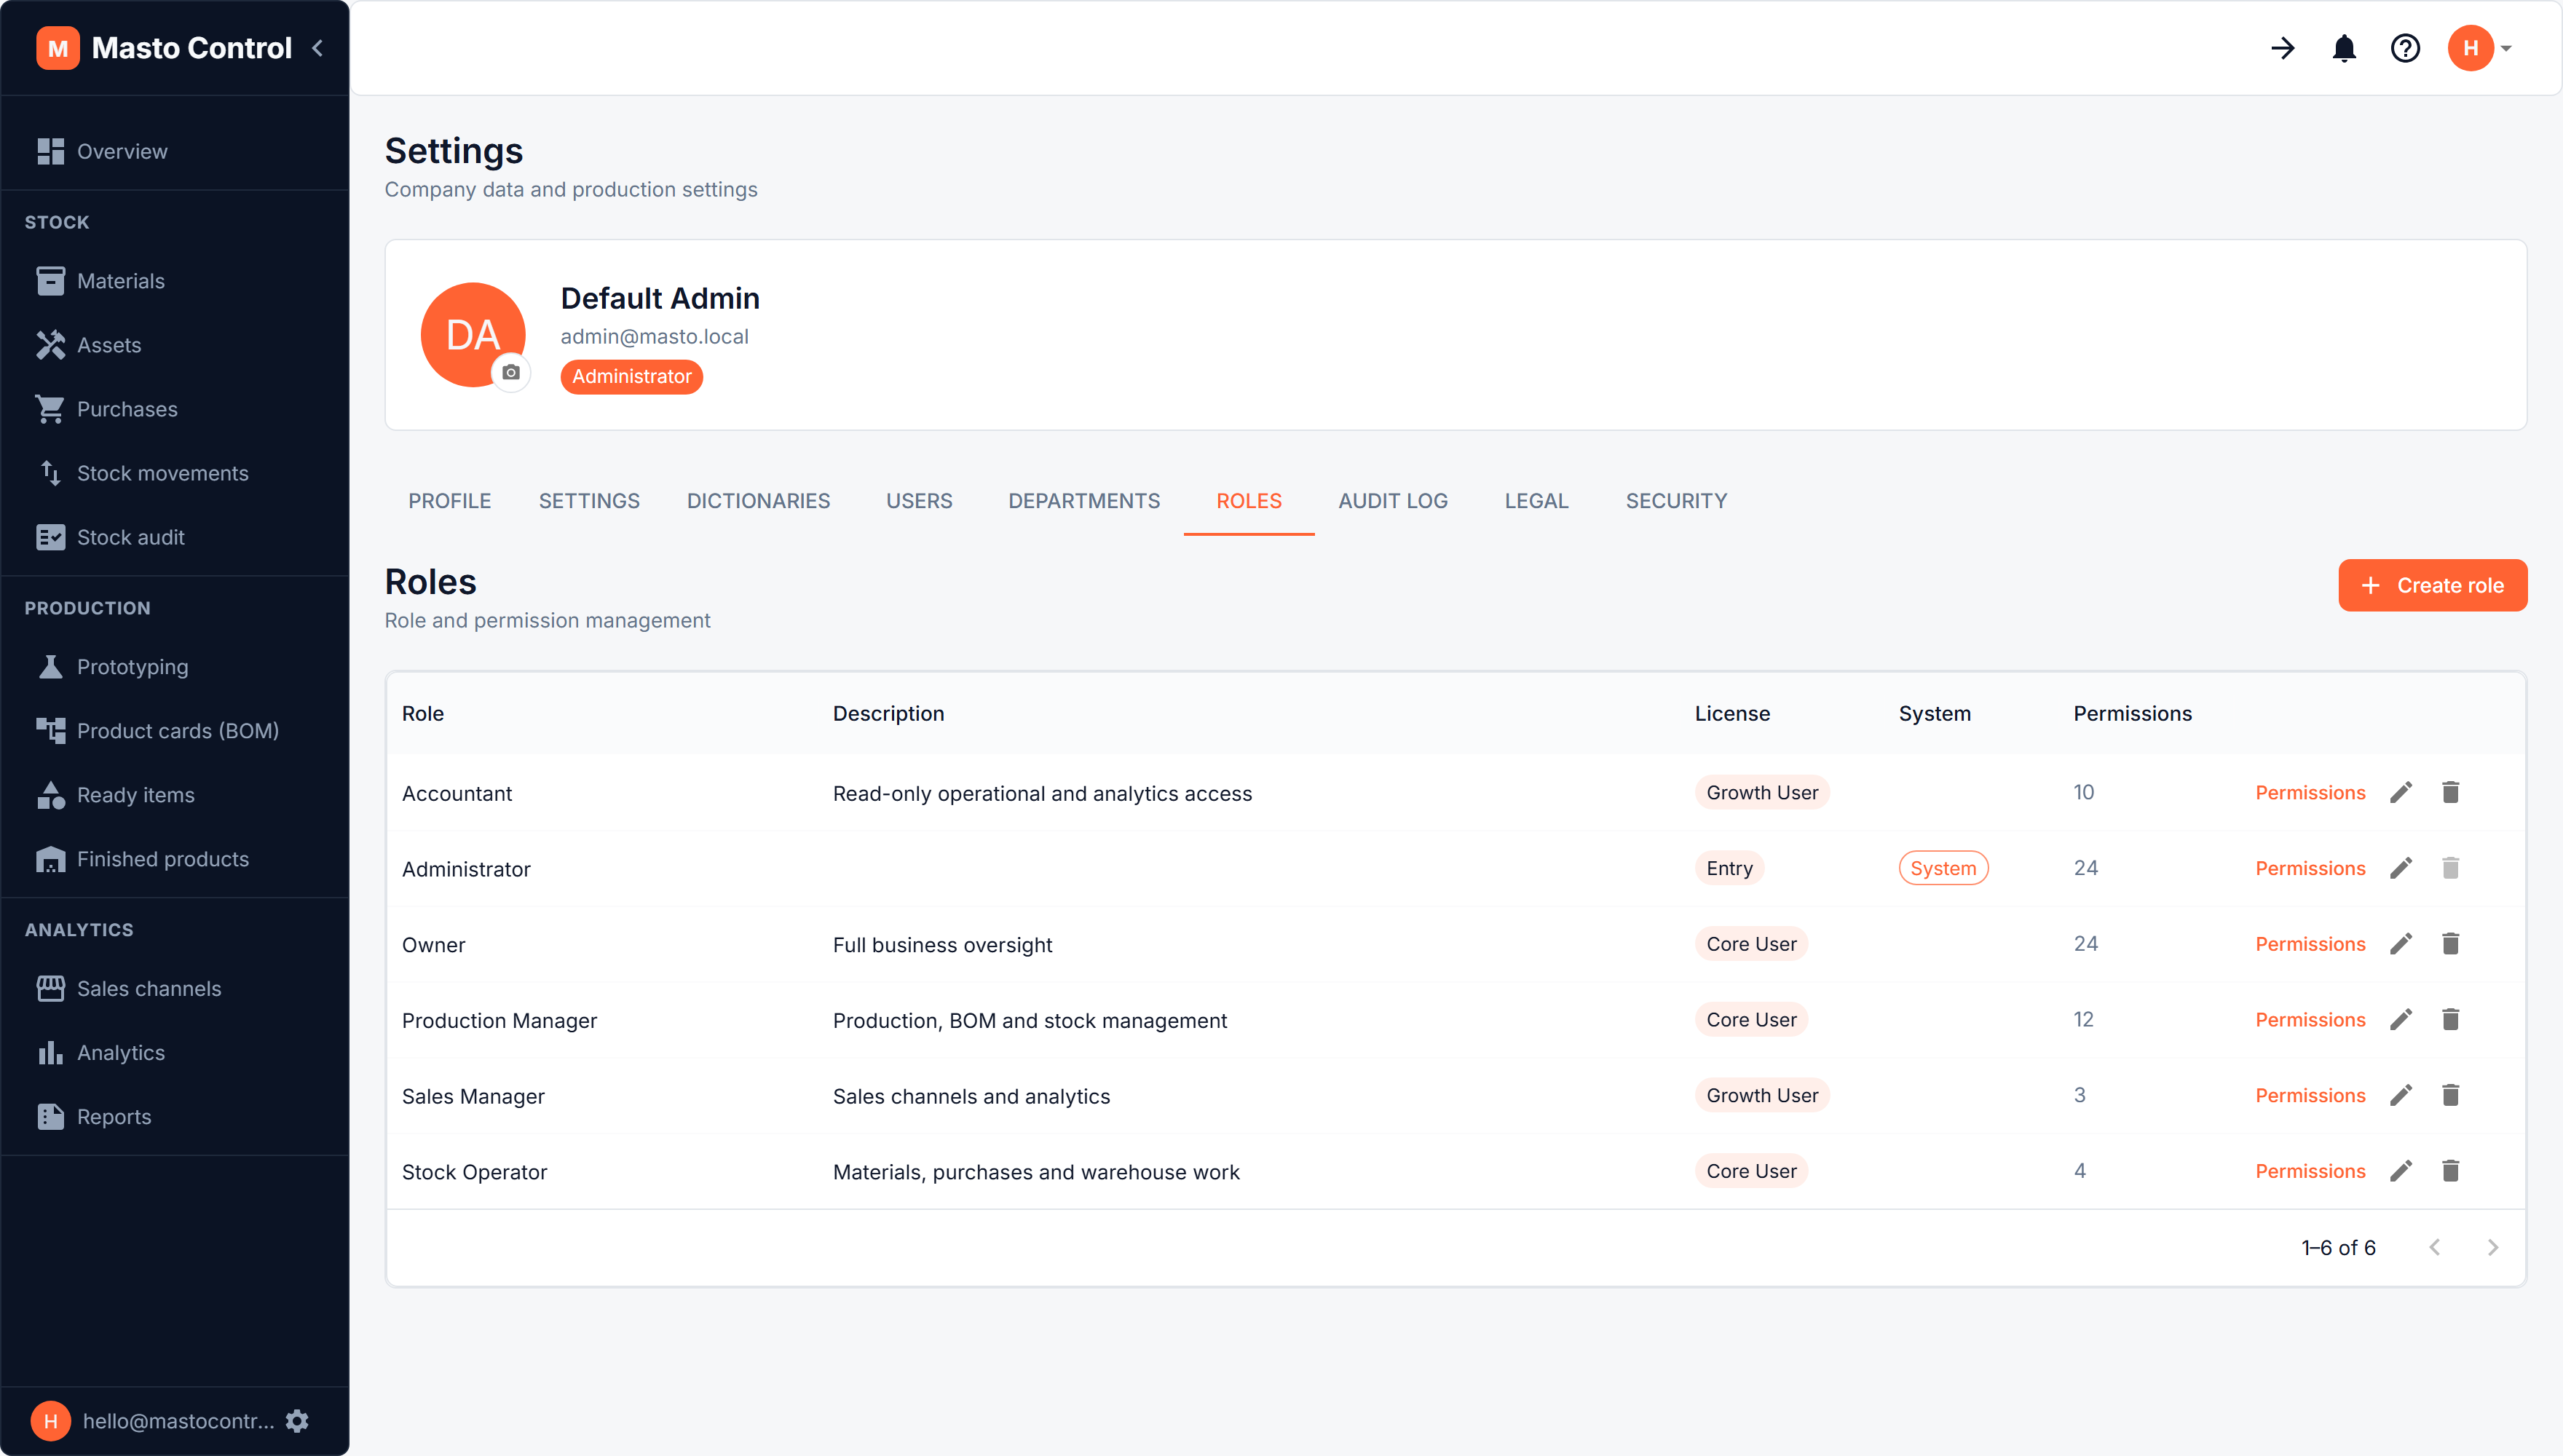
Task: Switch to the Profile tab
Action: tap(449, 501)
